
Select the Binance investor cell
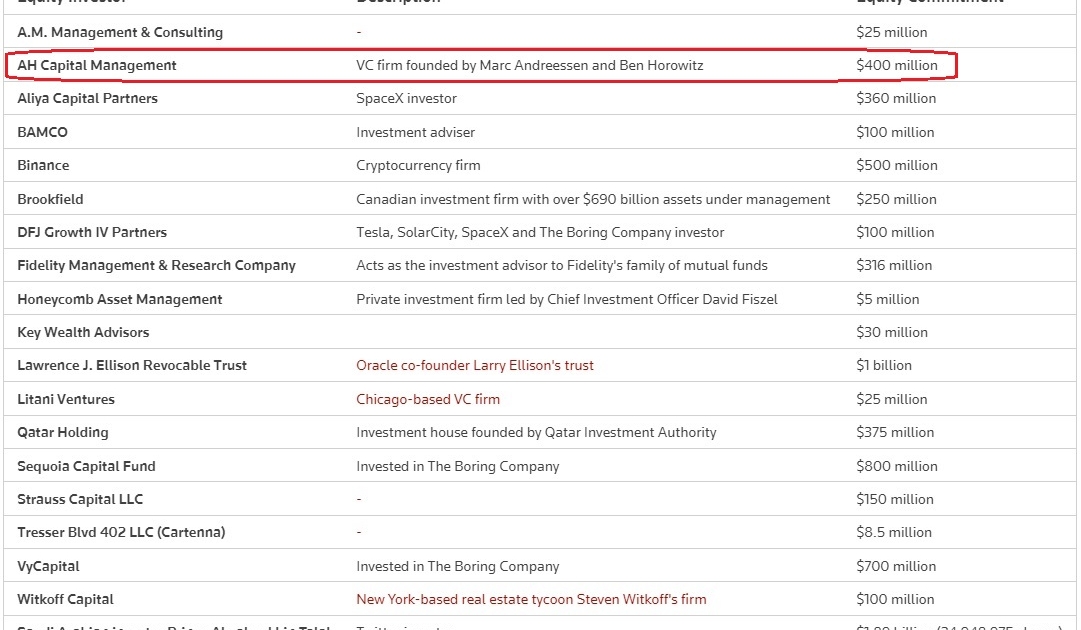(43, 165)
